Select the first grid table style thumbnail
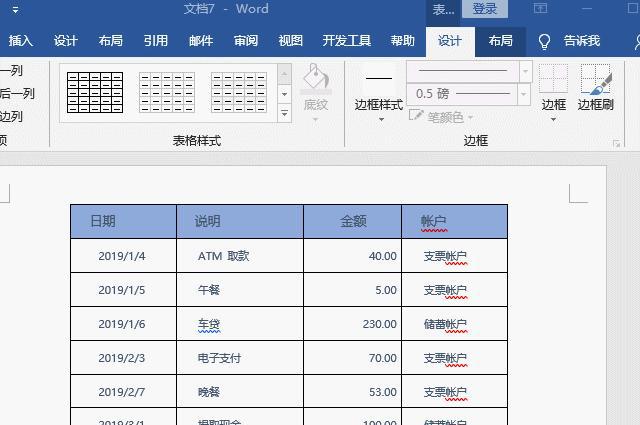The width and height of the screenshot is (640, 425). (95, 92)
